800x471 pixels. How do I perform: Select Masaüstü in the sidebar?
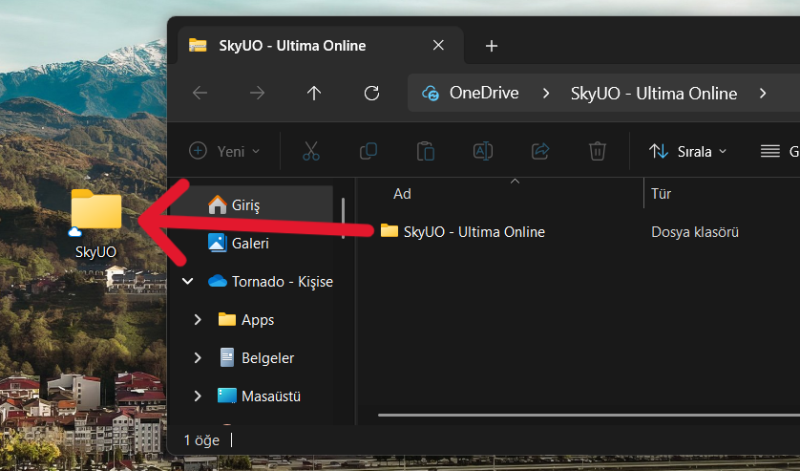pyautogui.click(x=259, y=396)
